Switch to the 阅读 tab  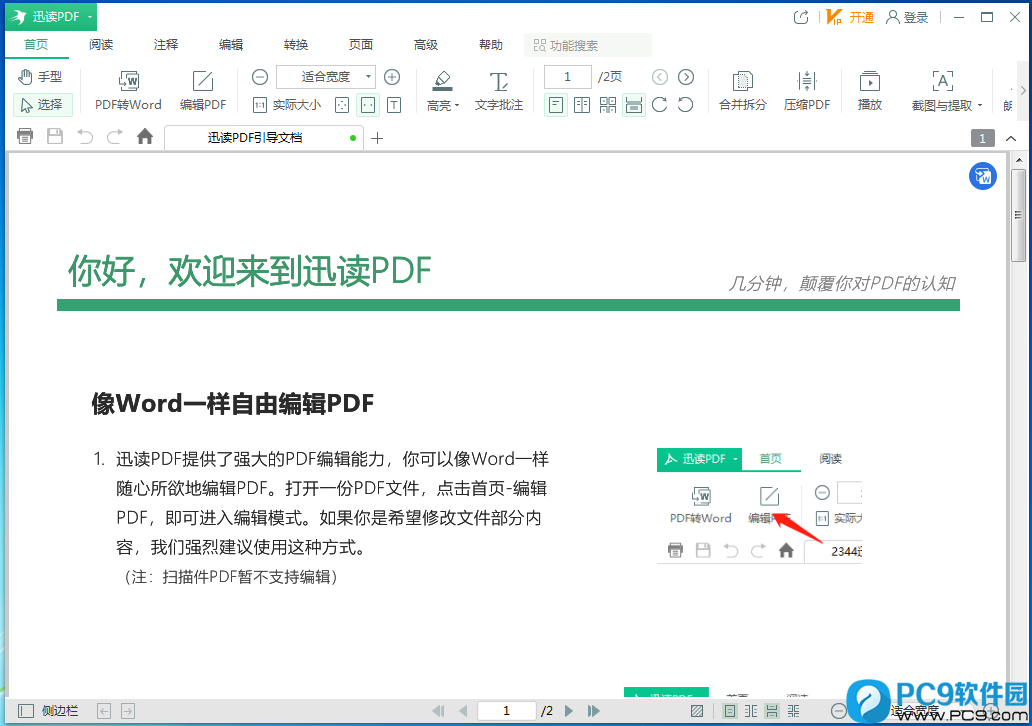(x=101, y=45)
